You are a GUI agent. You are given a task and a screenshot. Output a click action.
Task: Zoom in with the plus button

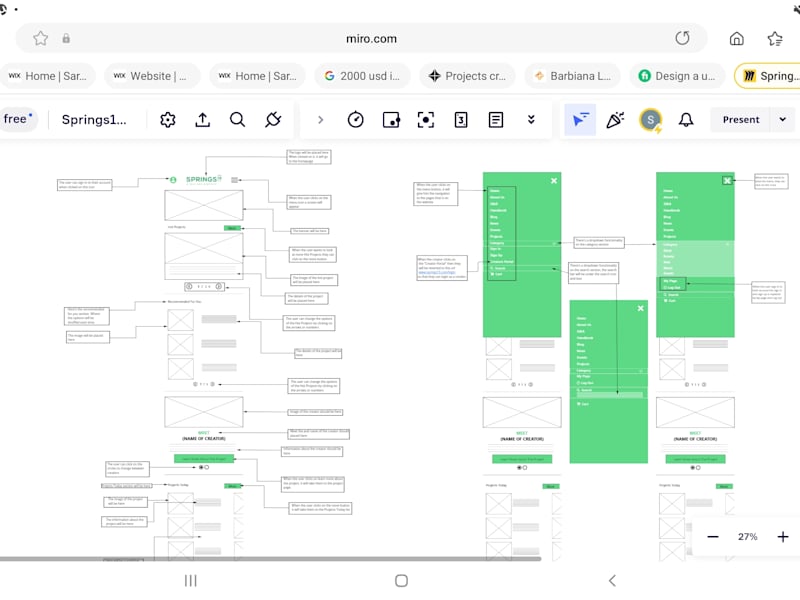point(783,537)
